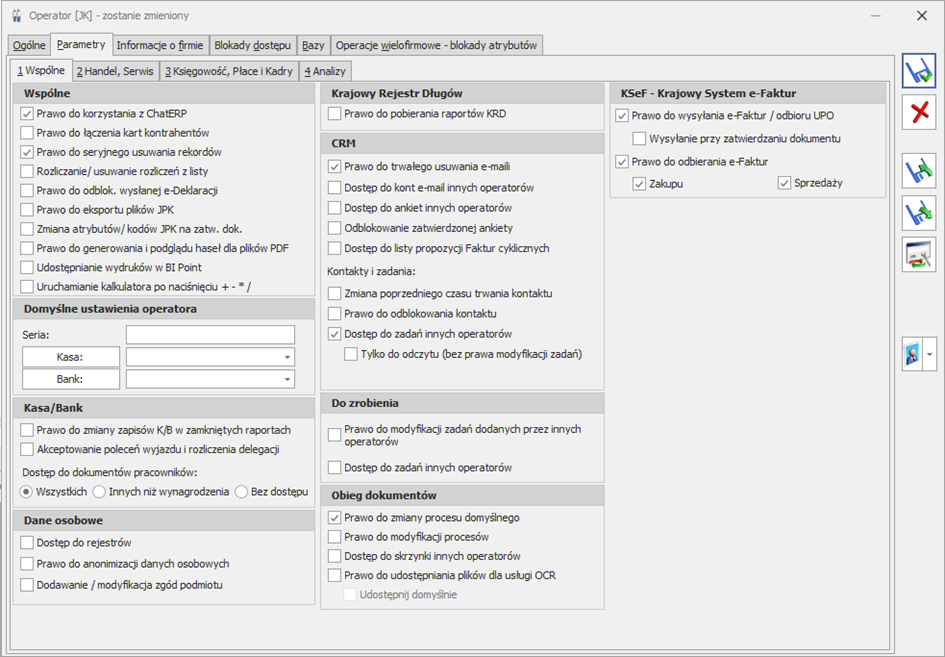Click into the Seria input field
The width and height of the screenshot is (945, 657).
tap(210, 334)
